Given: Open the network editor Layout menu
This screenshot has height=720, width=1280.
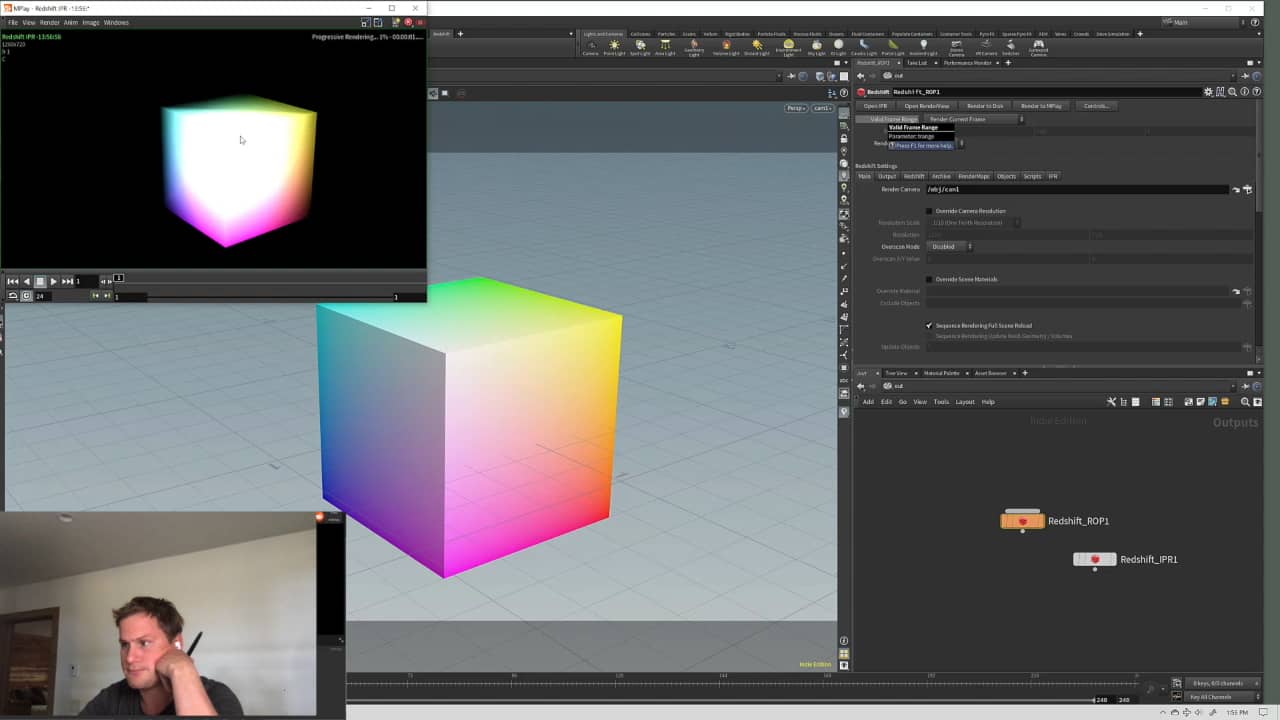Looking at the screenshot, I should [x=965, y=402].
